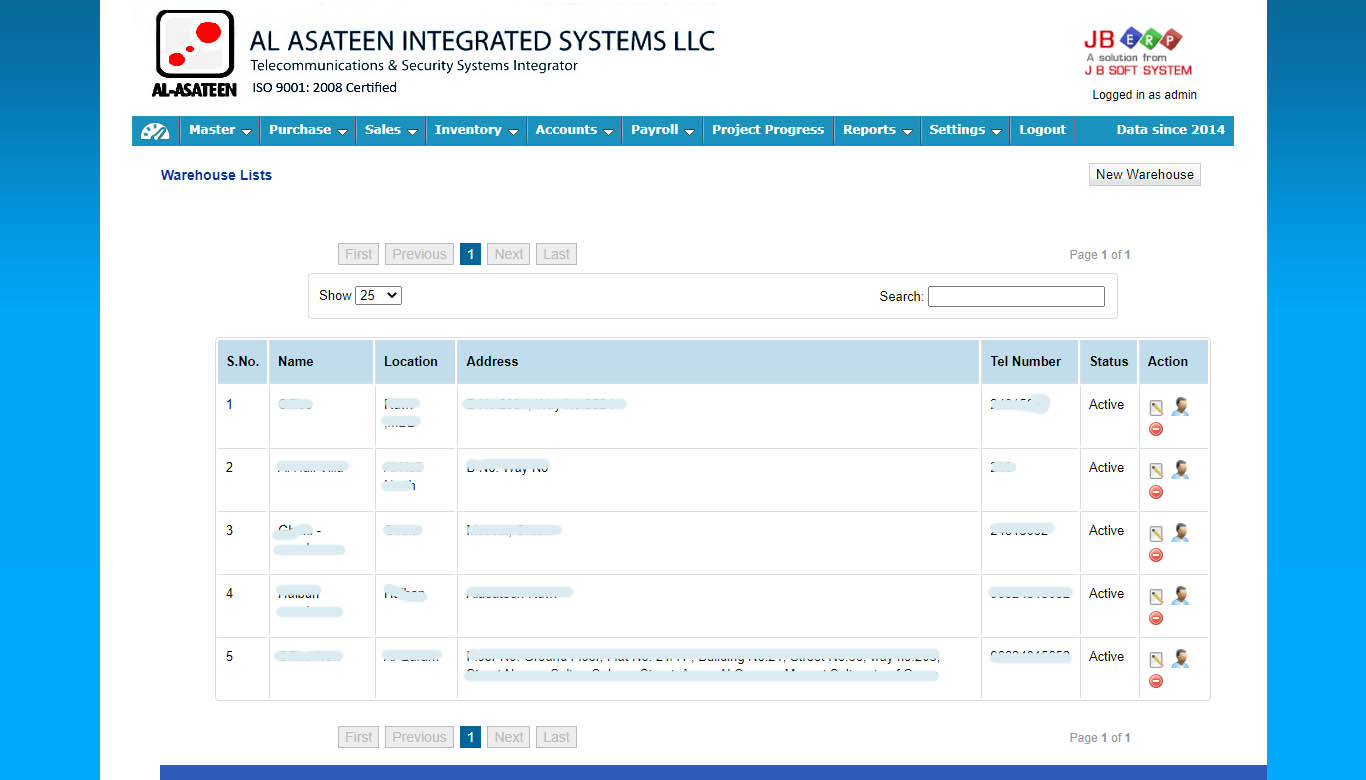Delete the warehouse in row 1
This screenshot has width=1366, height=780.
tap(1156, 429)
